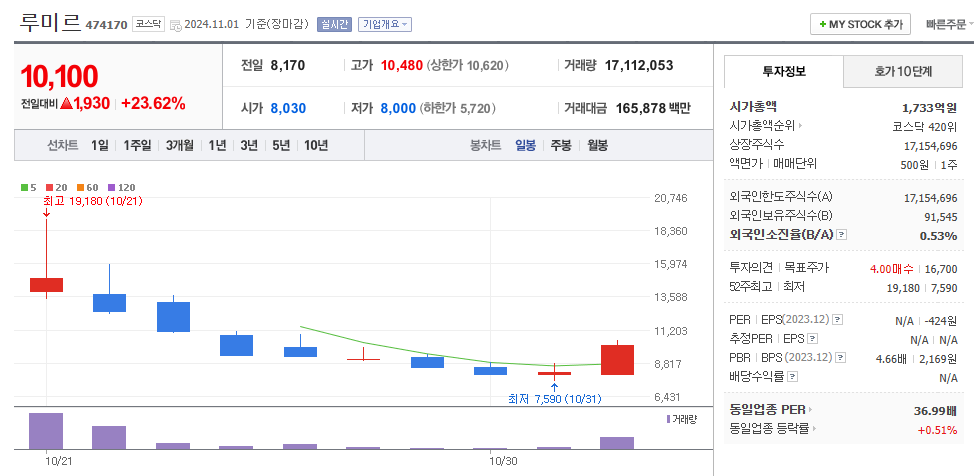Click the 목표주가 16,700 value
The height and width of the screenshot is (476, 980).
pyautogui.click(x=940, y=269)
